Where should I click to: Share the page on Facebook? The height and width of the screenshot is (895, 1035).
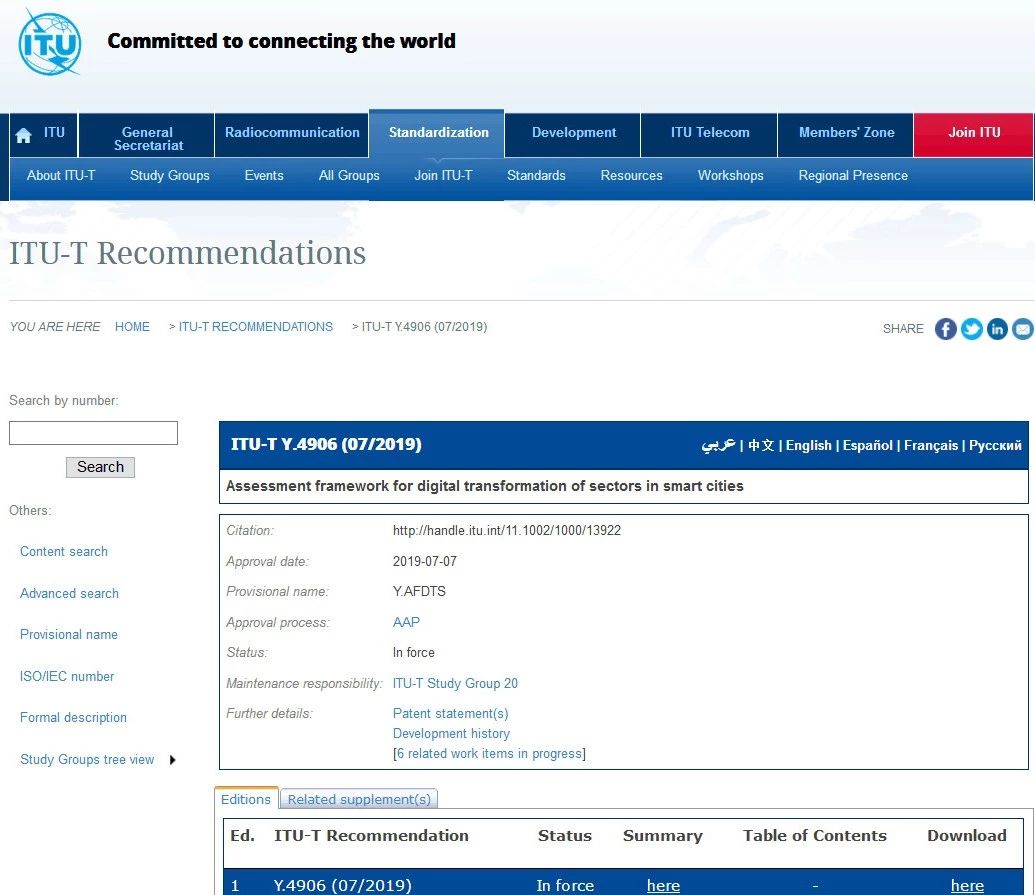pos(945,329)
